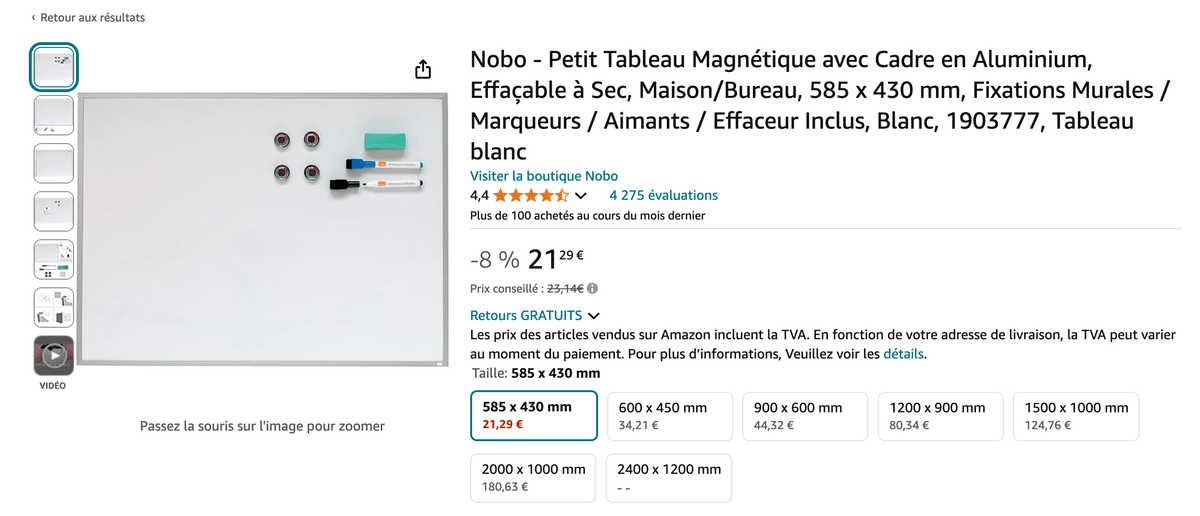Click the main whiteboard product image
This screenshot has height=516, width=1200.
tap(262, 229)
